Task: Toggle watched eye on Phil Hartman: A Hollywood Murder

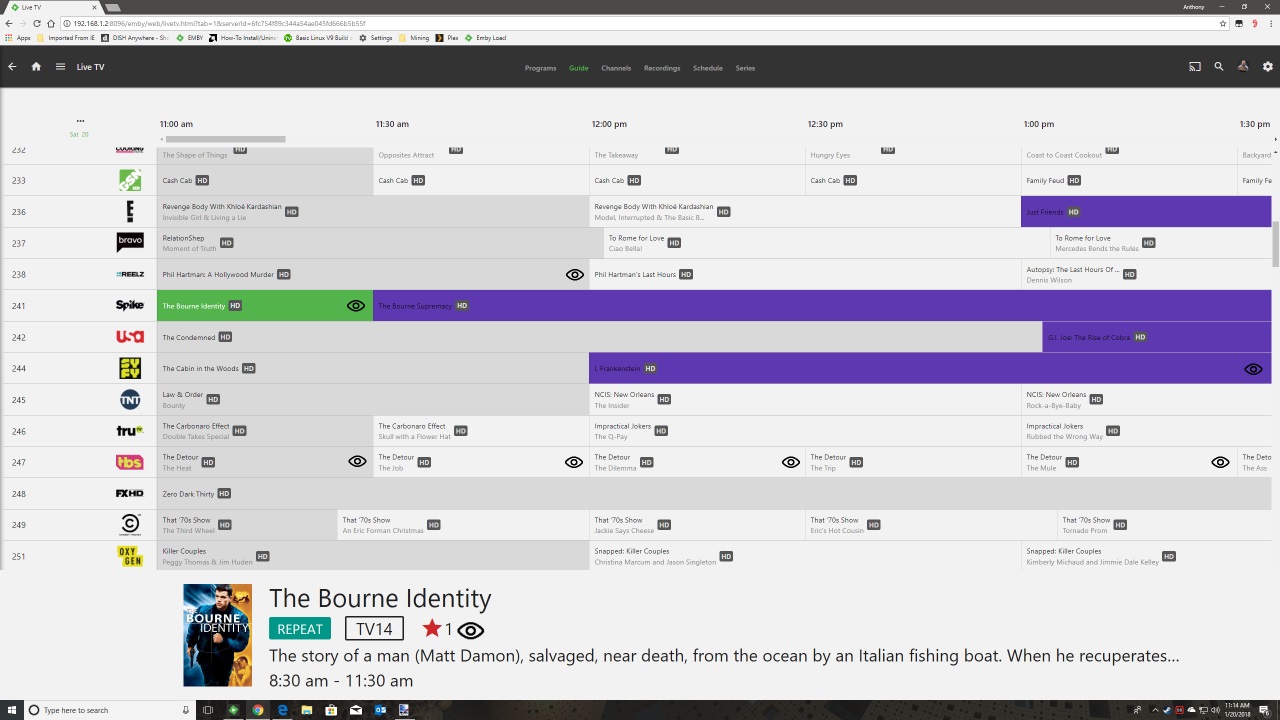Action: pyautogui.click(x=574, y=274)
